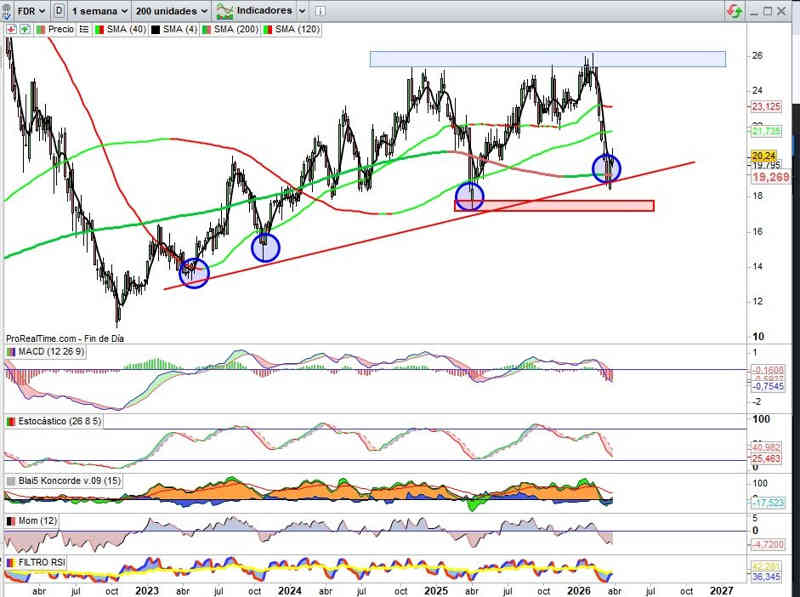Click the D daily-view icon
Screen dimensions: 800x597
61,10
